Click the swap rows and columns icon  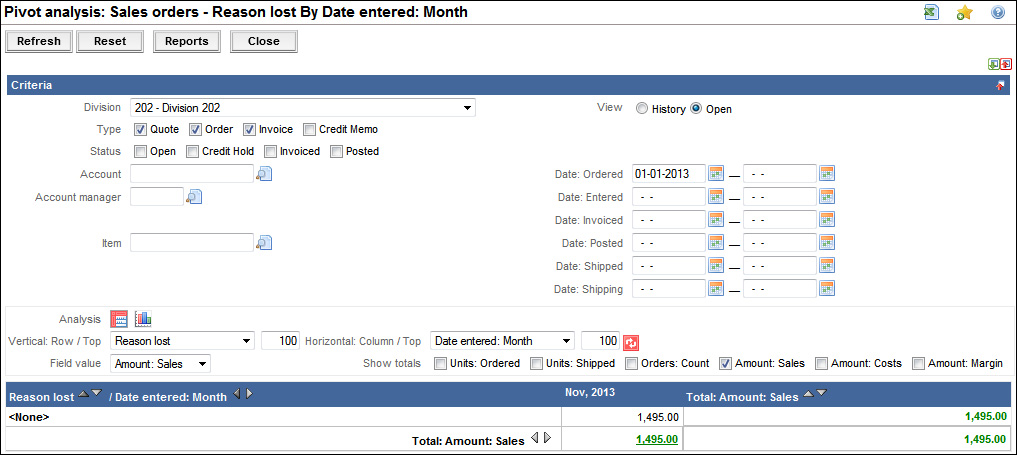coord(631,341)
